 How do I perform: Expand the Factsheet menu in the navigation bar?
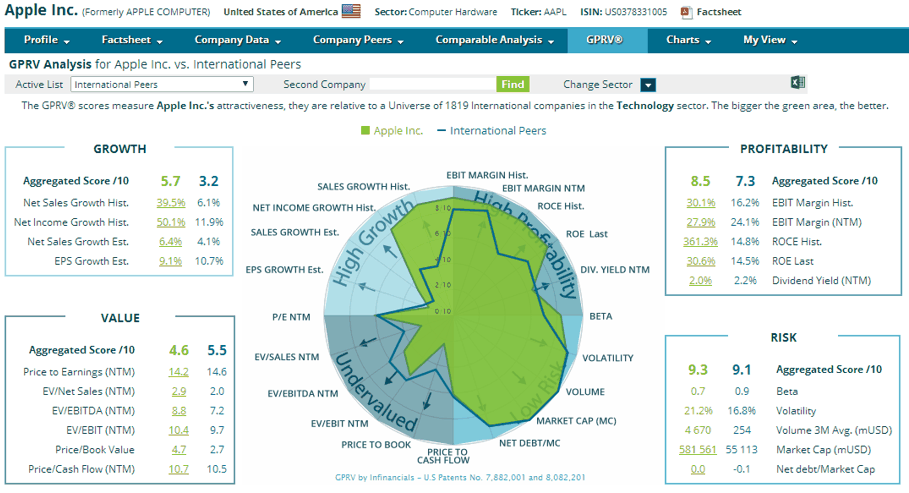tap(132, 40)
